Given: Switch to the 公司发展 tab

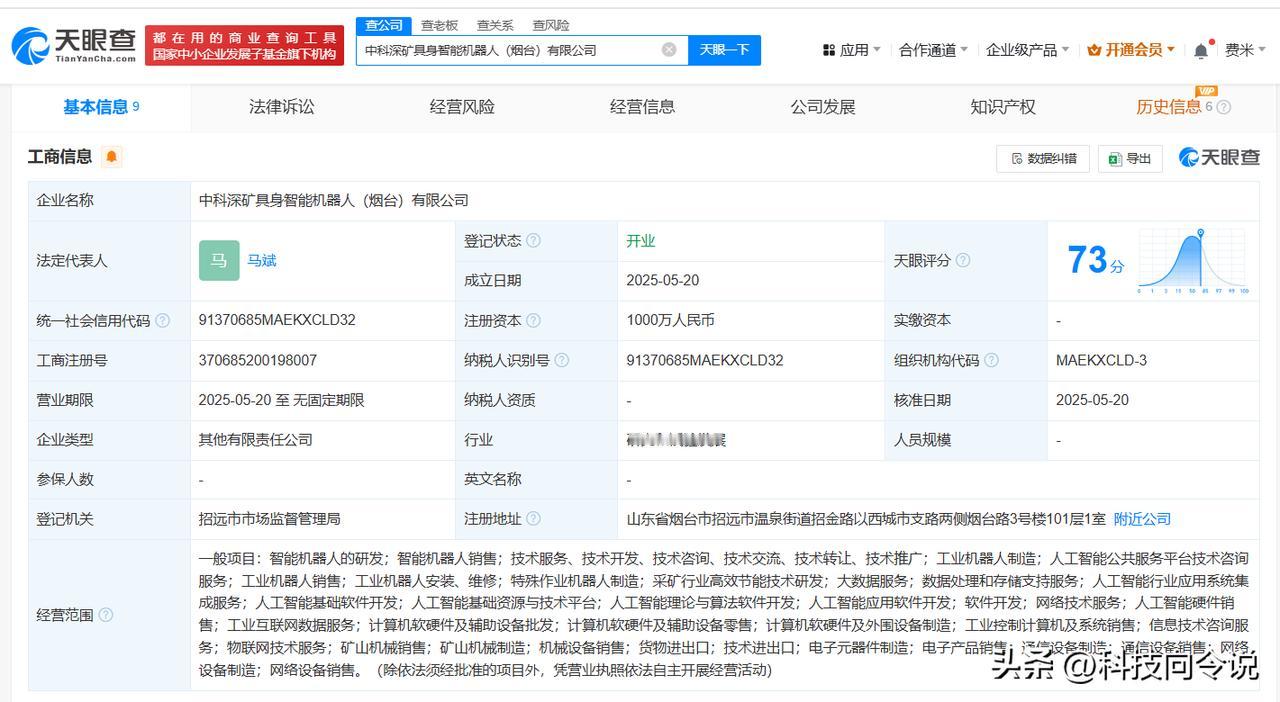Looking at the screenshot, I should click(823, 107).
